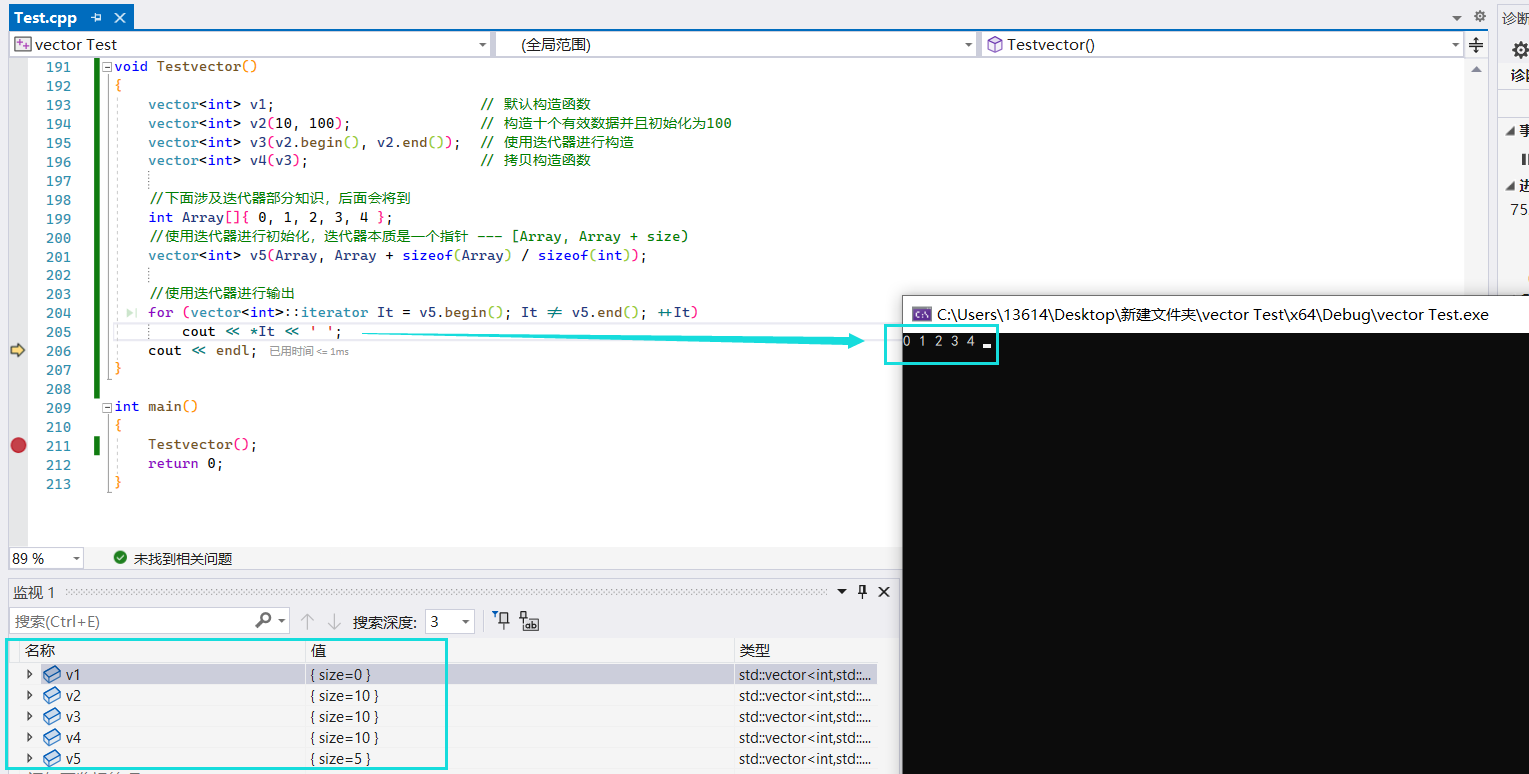Click the run-to-here glyph at line 204
This screenshot has width=1529, height=774.
(130, 313)
